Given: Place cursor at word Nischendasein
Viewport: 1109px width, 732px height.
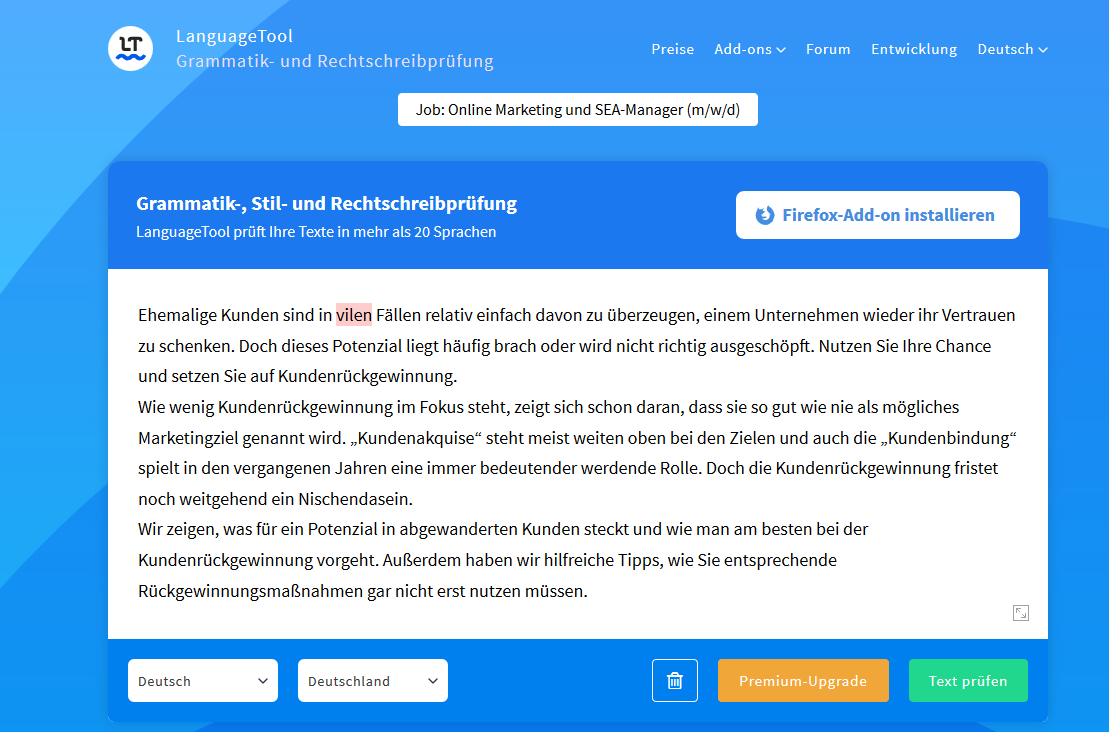Looking at the screenshot, I should [x=354, y=499].
